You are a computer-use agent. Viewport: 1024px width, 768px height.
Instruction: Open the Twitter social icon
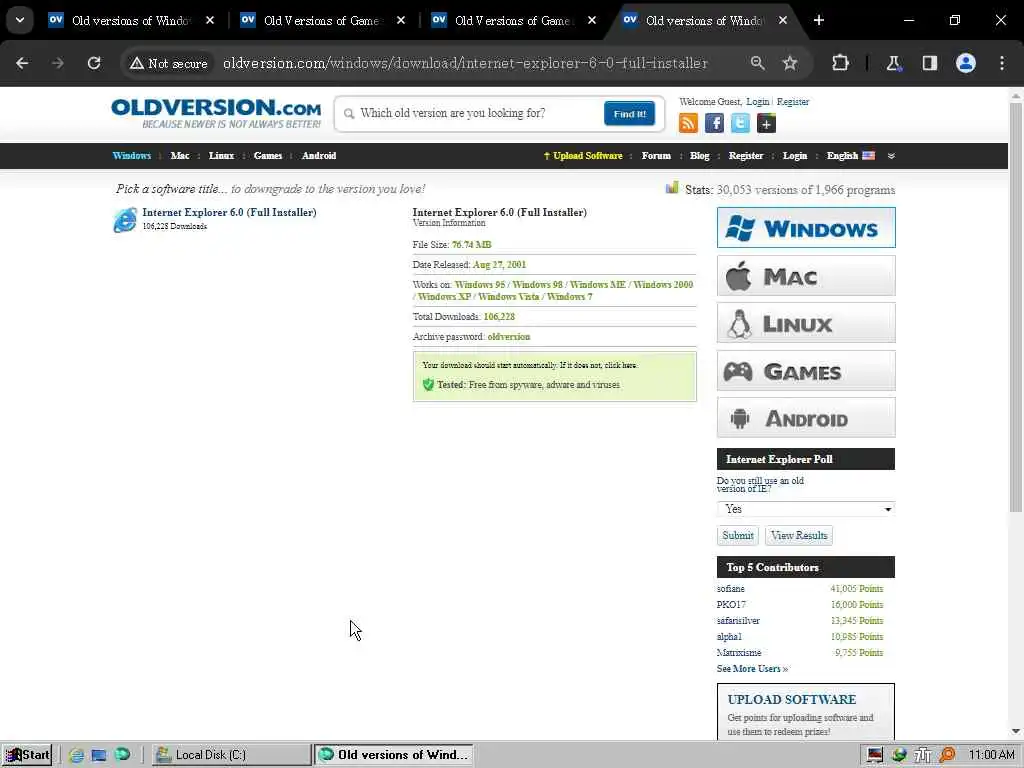[x=741, y=123]
